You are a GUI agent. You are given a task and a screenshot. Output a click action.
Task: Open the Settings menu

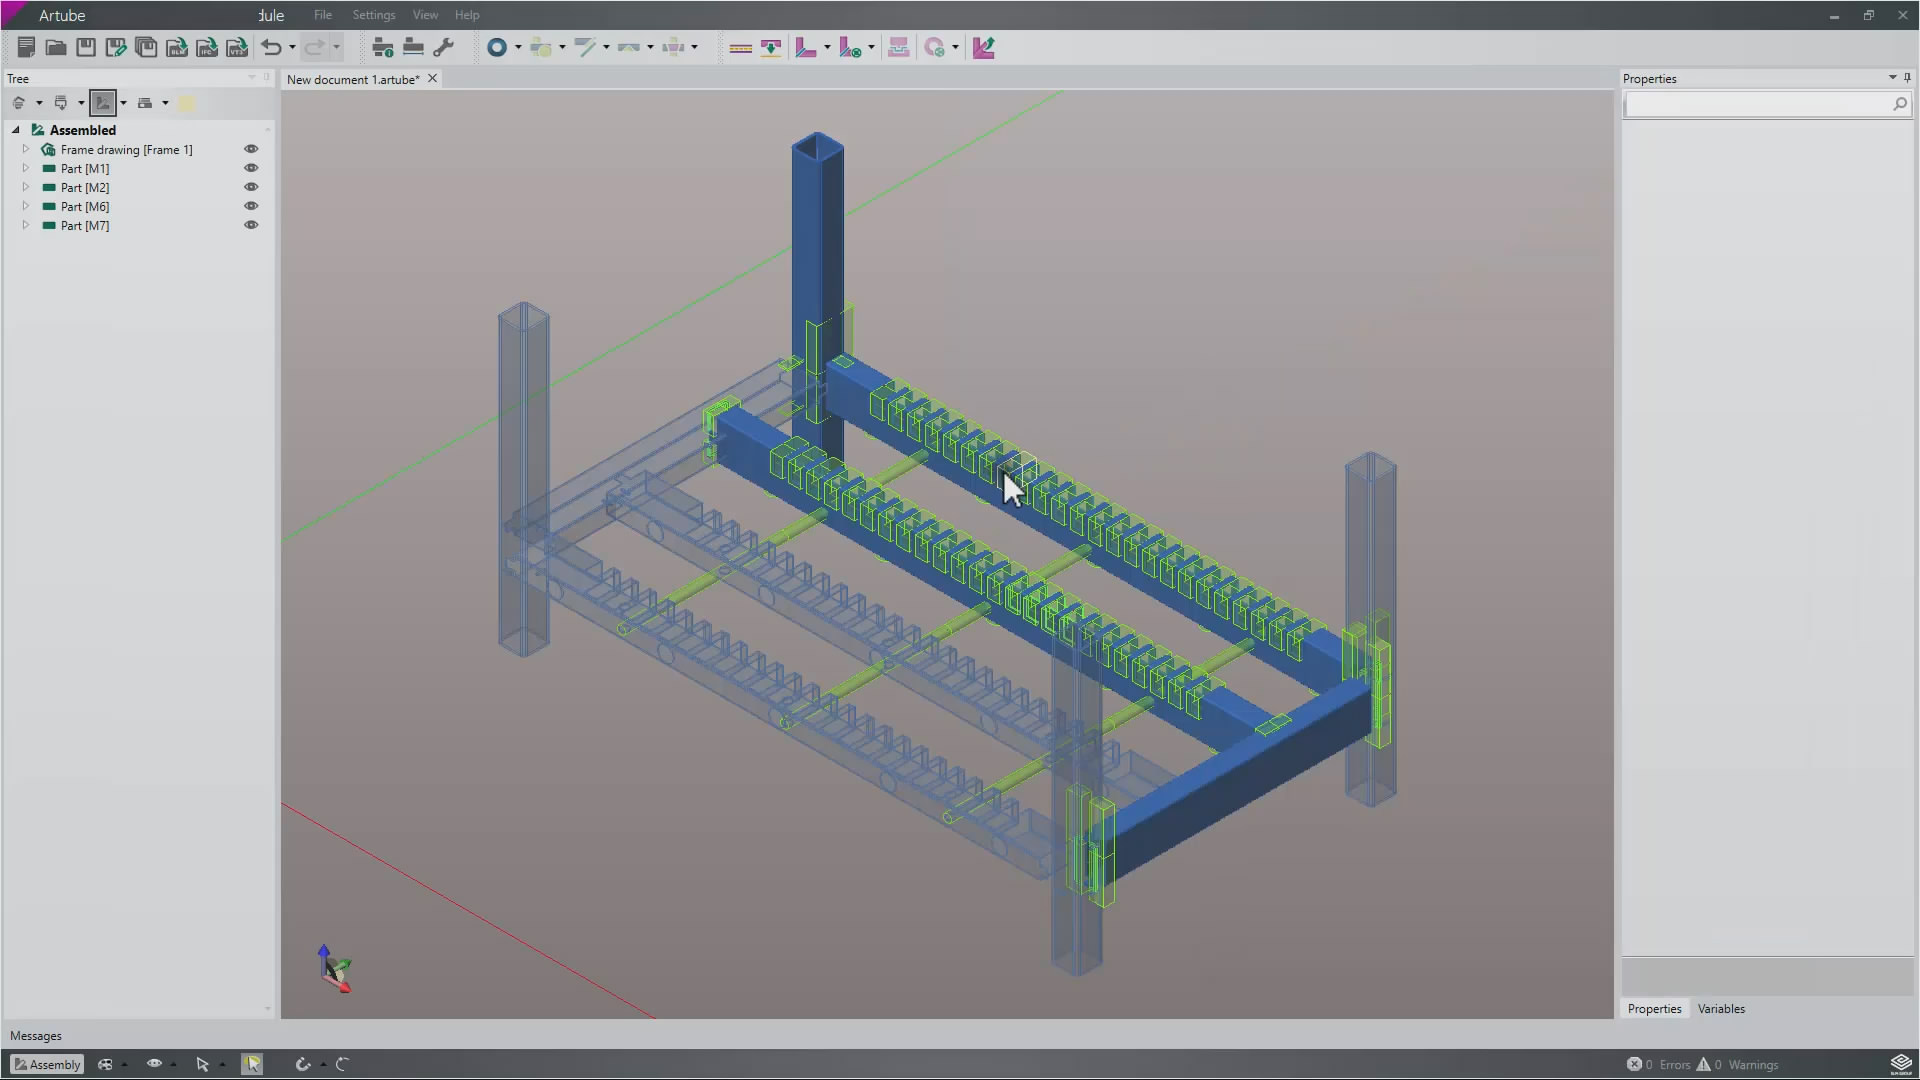pyautogui.click(x=374, y=15)
